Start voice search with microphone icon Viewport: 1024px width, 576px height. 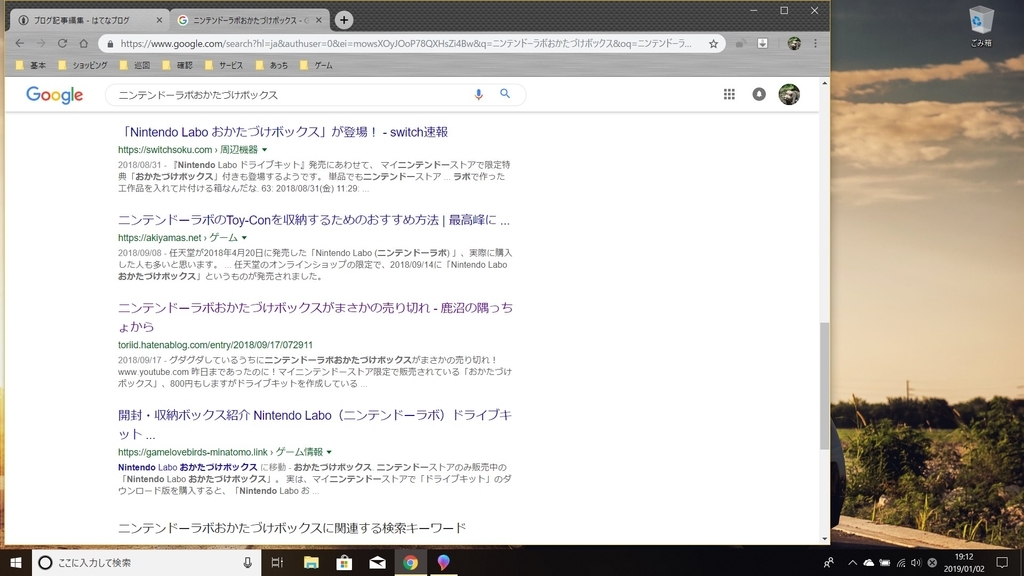pos(478,94)
